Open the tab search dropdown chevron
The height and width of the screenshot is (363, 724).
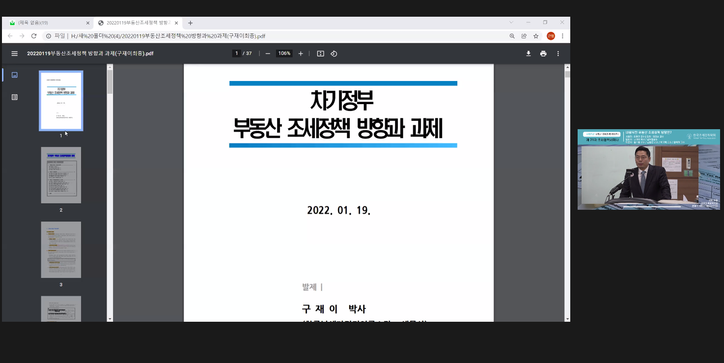point(511,22)
